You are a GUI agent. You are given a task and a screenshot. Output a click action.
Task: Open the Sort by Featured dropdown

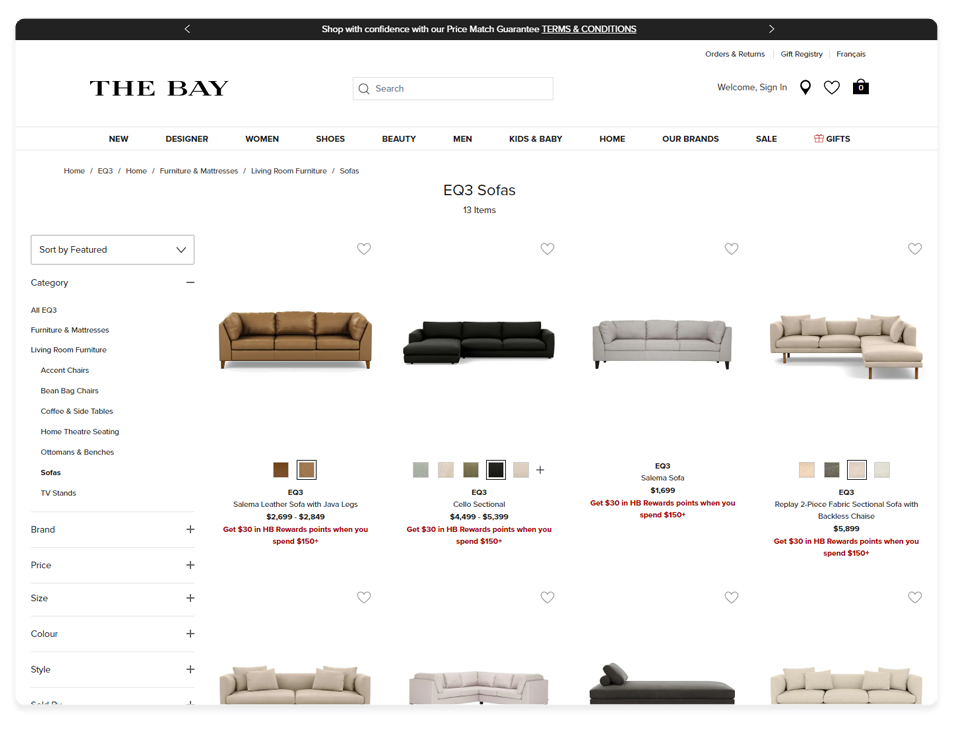tap(113, 250)
